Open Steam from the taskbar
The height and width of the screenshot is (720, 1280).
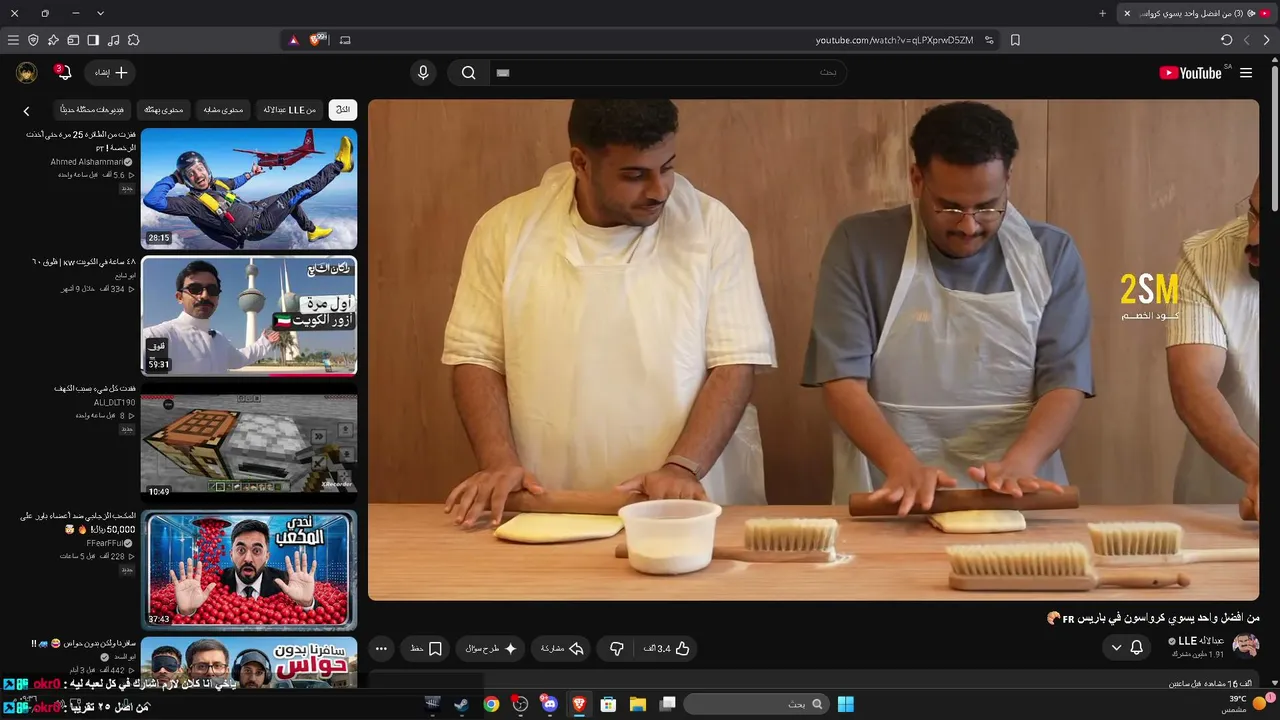pos(461,704)
